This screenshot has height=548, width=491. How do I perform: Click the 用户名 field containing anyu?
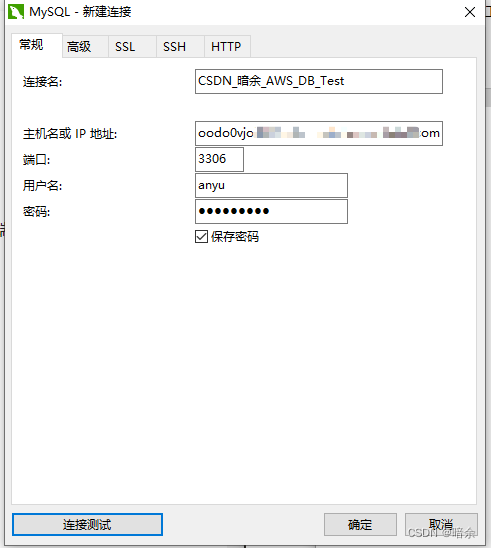pos(271,185)
